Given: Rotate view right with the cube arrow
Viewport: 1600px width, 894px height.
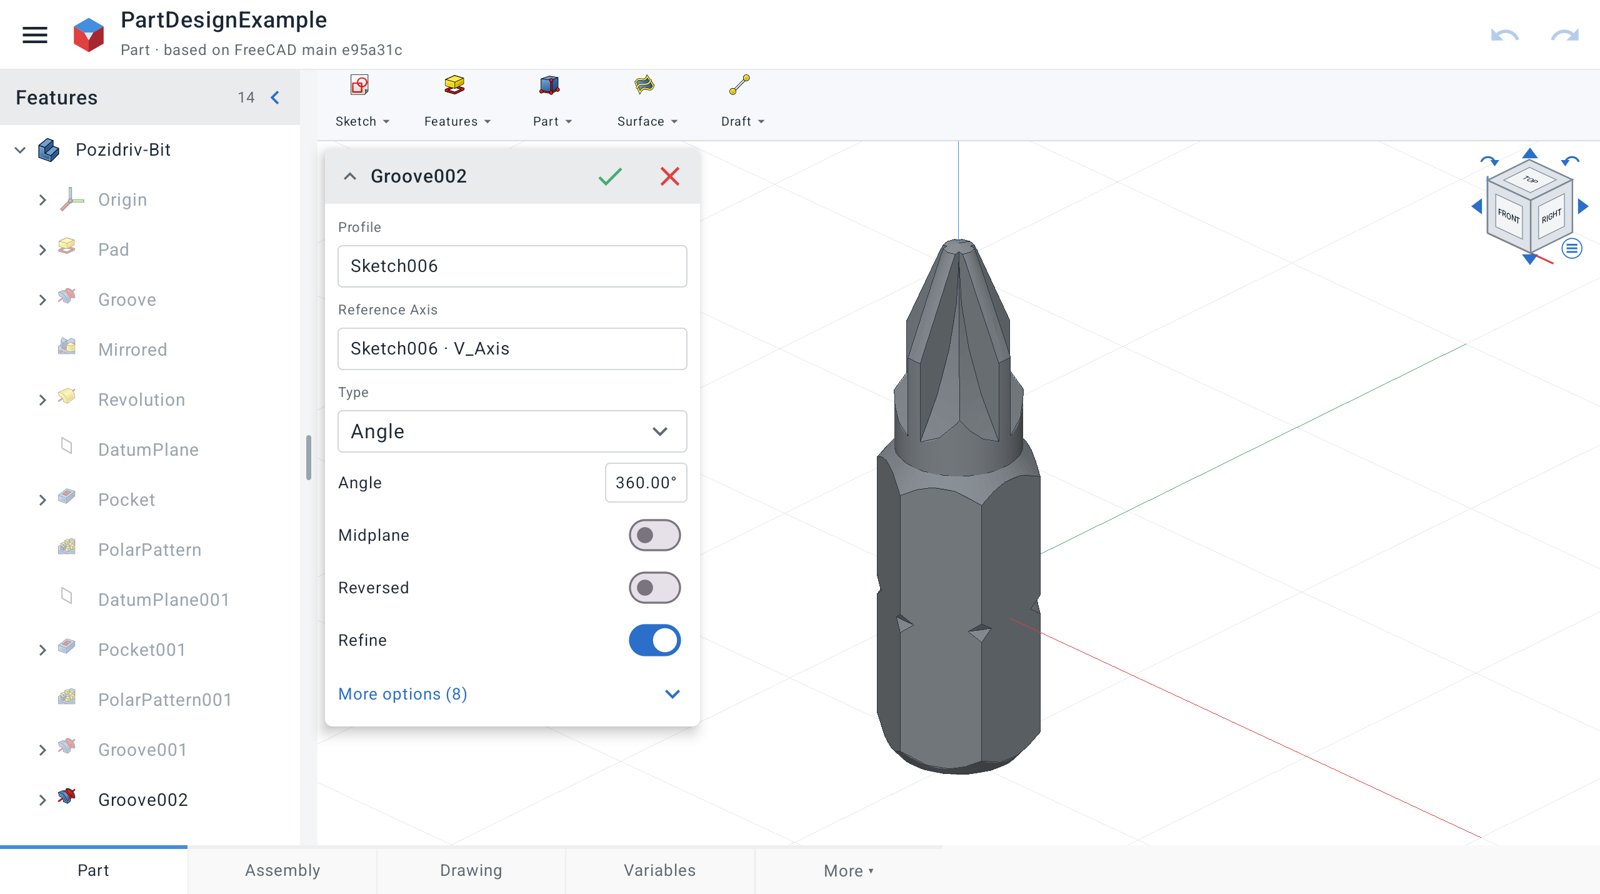Looking at the screenshot, I should pyautogui.click(x=1583, y=206).
